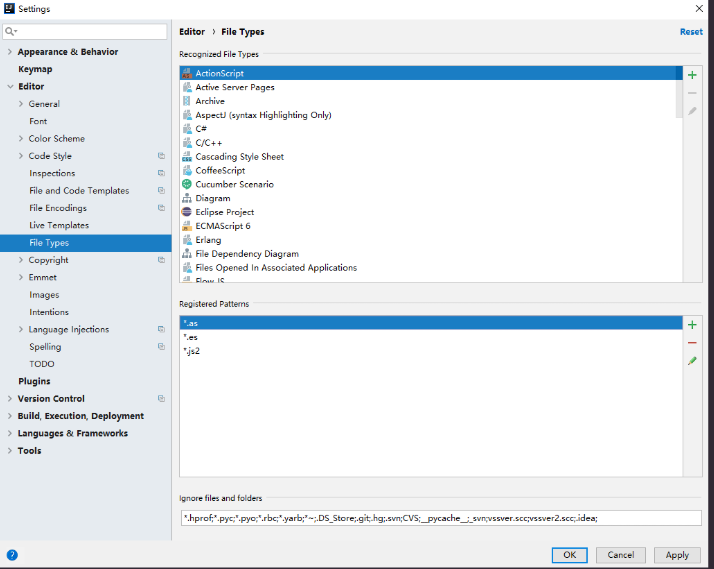The width and height of the screenshot is (714, 569).
Task: Select the *.js2 pattern
Action: 431,351
